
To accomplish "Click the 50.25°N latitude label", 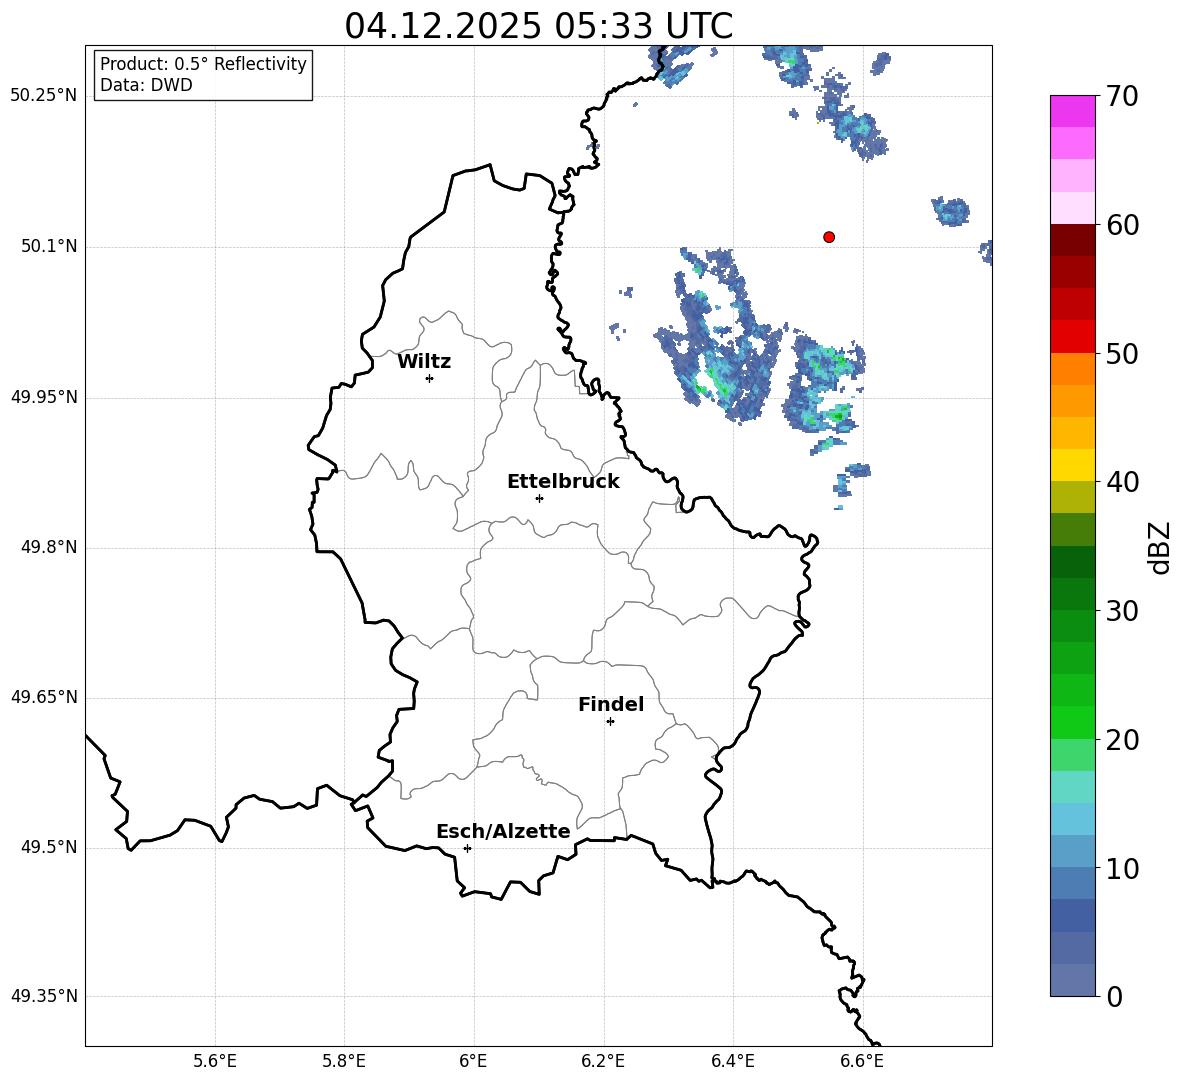I will [44, 96].
